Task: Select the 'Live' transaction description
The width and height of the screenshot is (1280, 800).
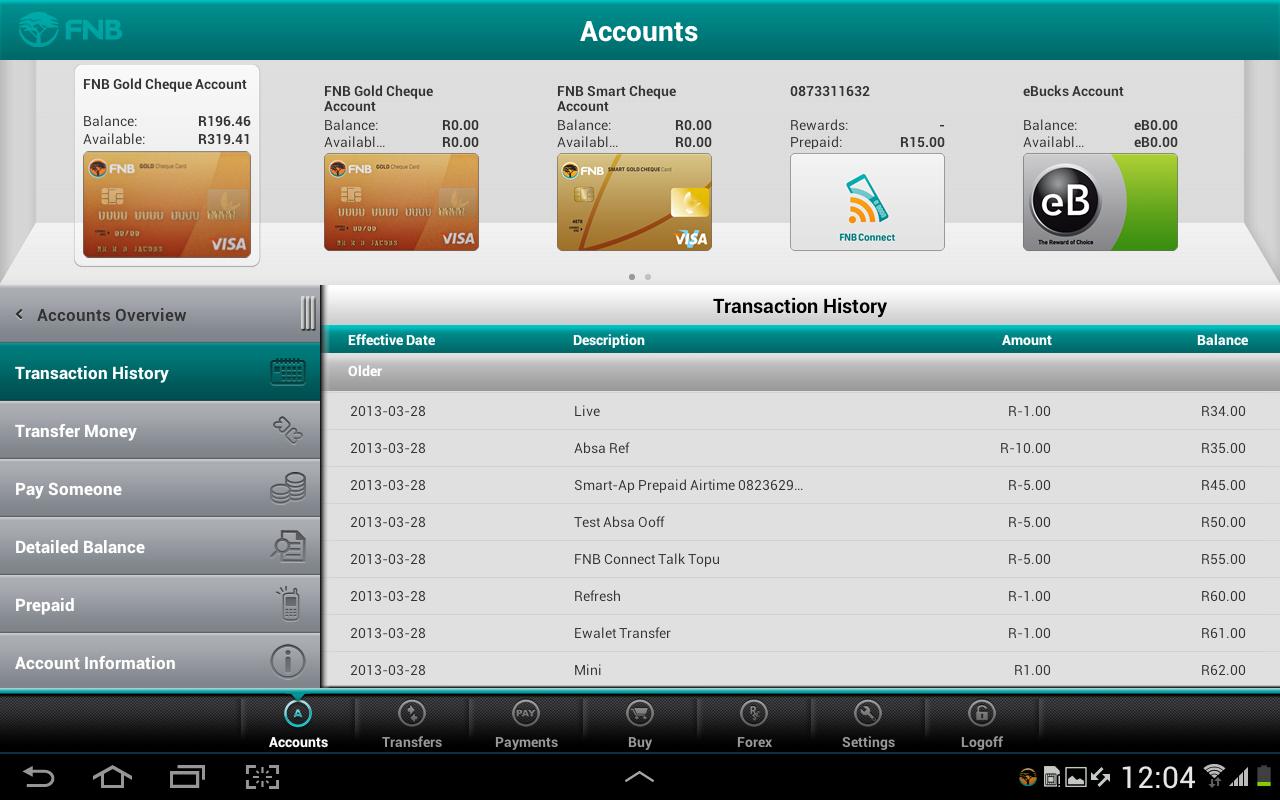Action: (587, 411)
